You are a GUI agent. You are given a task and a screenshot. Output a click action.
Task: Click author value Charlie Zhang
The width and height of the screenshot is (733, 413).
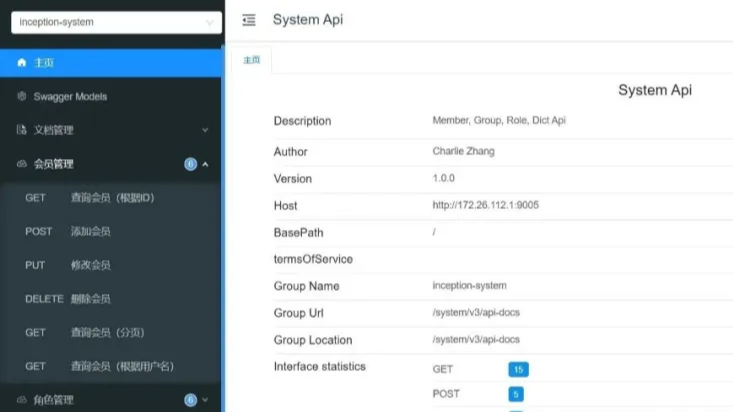463,151
